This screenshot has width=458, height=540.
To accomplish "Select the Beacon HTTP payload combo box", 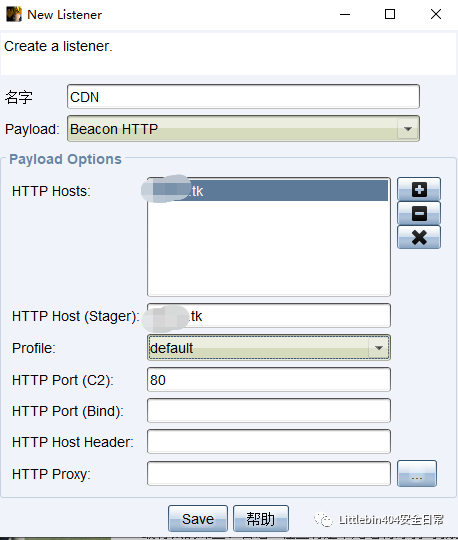I will 243,129.
